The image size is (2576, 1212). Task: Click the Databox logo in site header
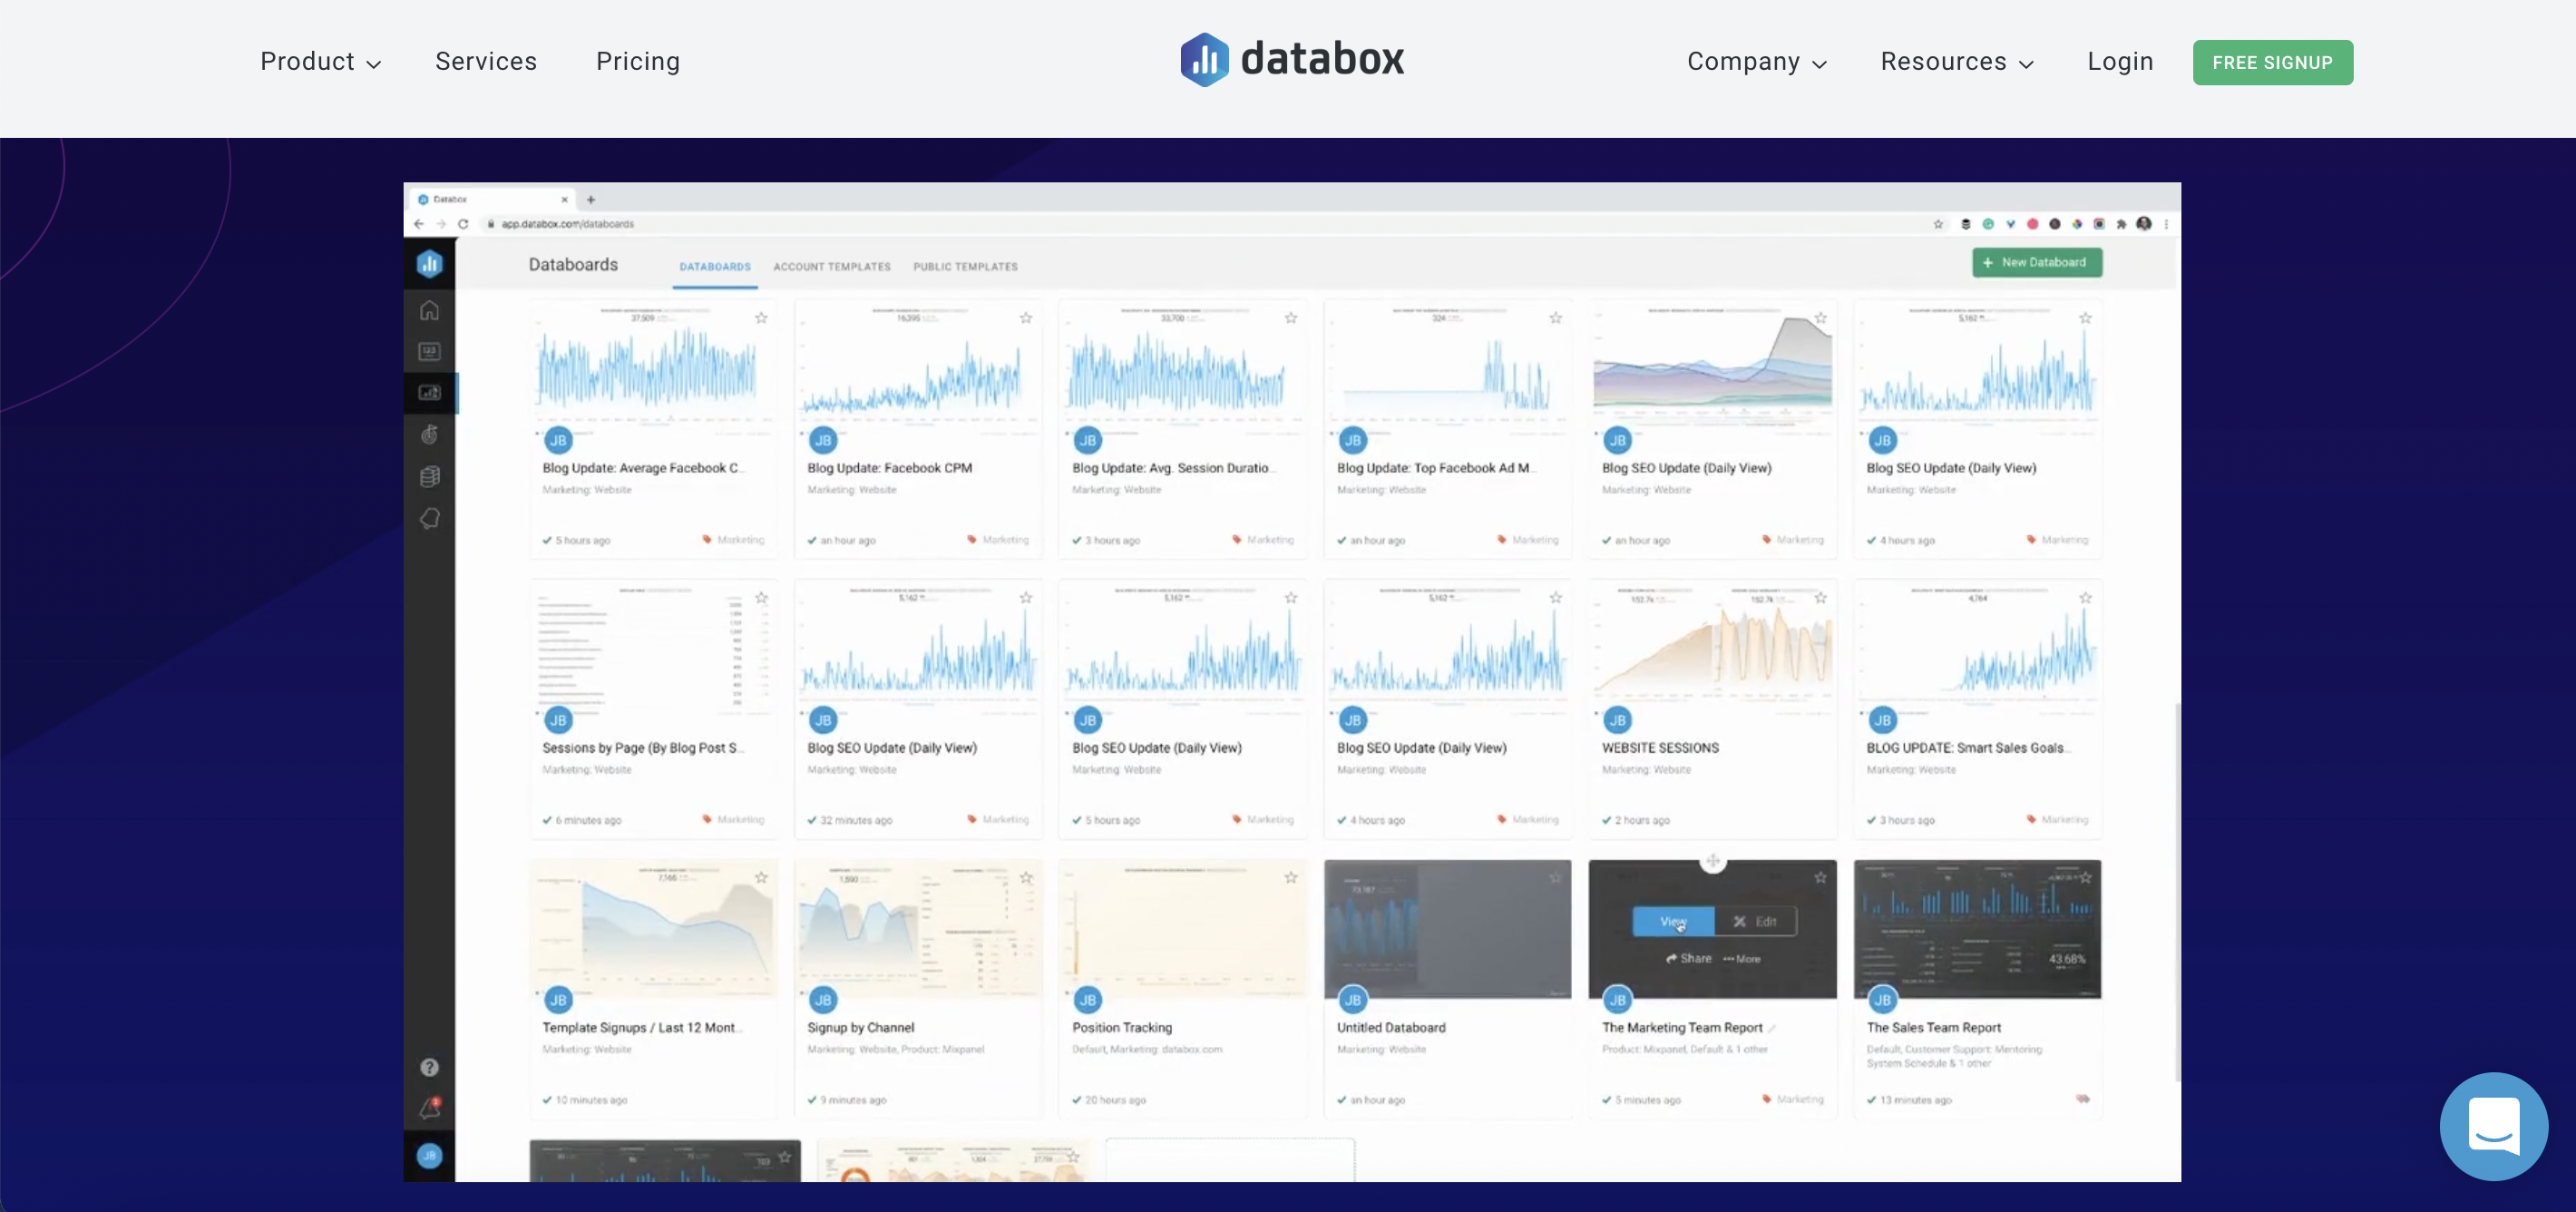(x=1291, y=60)
